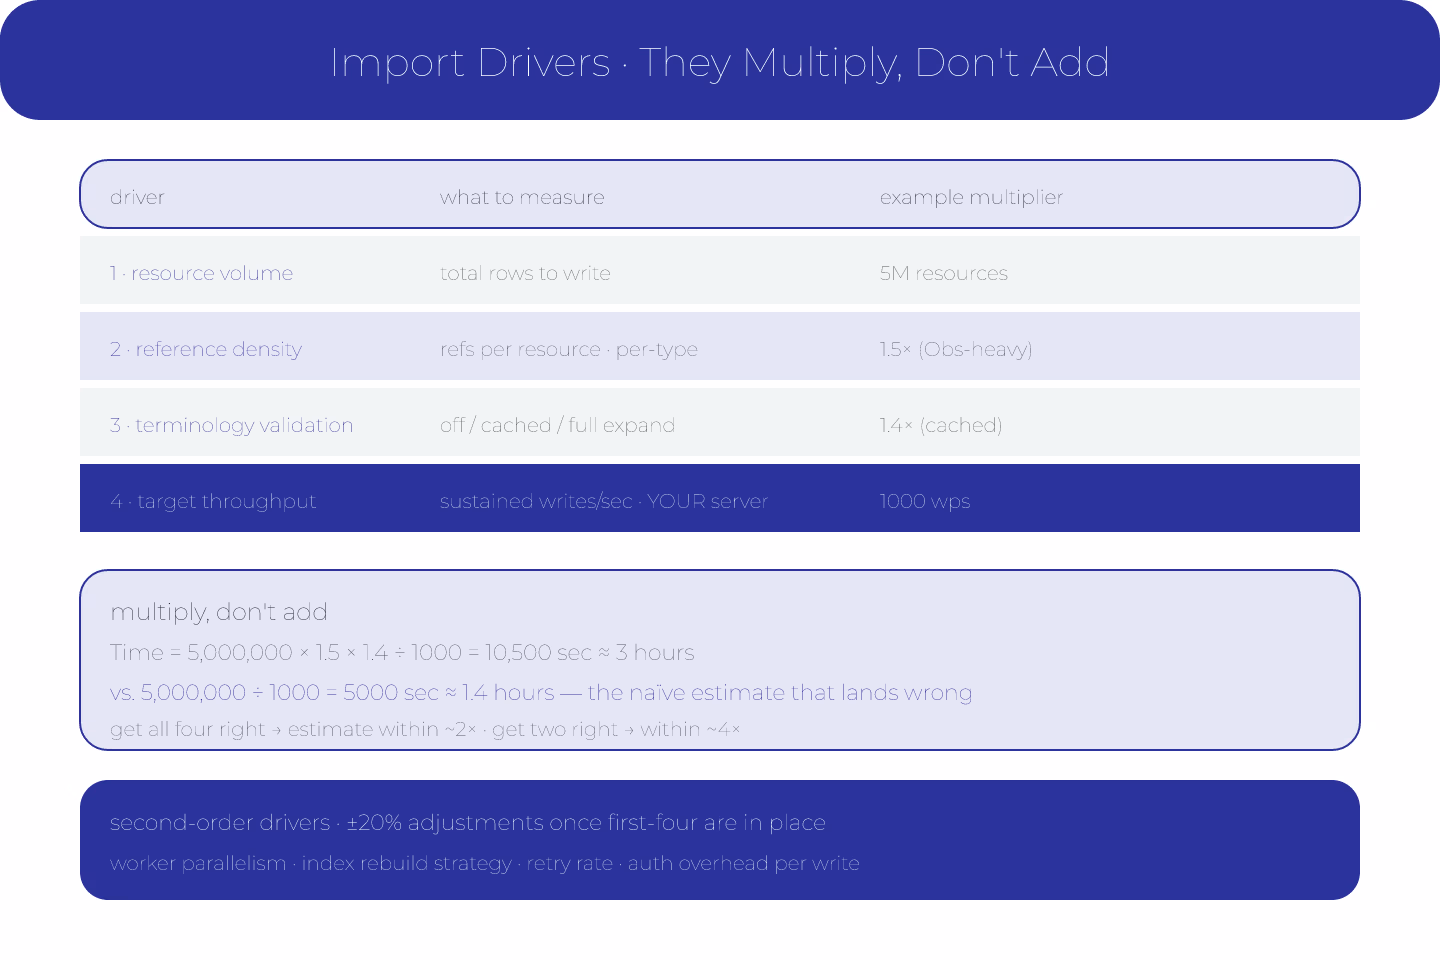This screenshot has height=960, width=1440.
Task: Click the '1 · resource volume' row label
Action: click(x=202, y=273)
